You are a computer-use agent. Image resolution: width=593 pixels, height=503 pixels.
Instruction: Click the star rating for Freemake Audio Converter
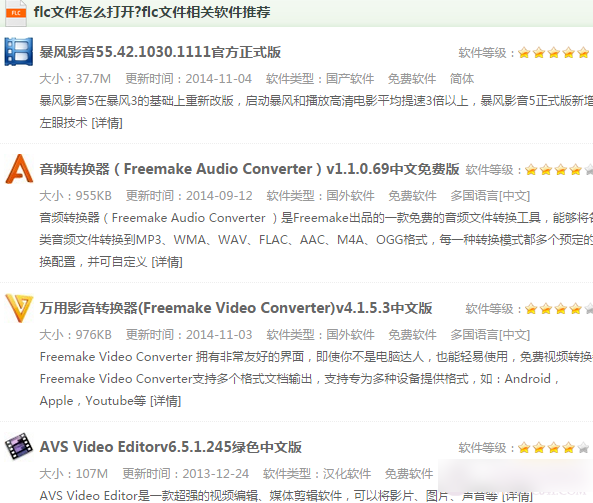(559, 169)
